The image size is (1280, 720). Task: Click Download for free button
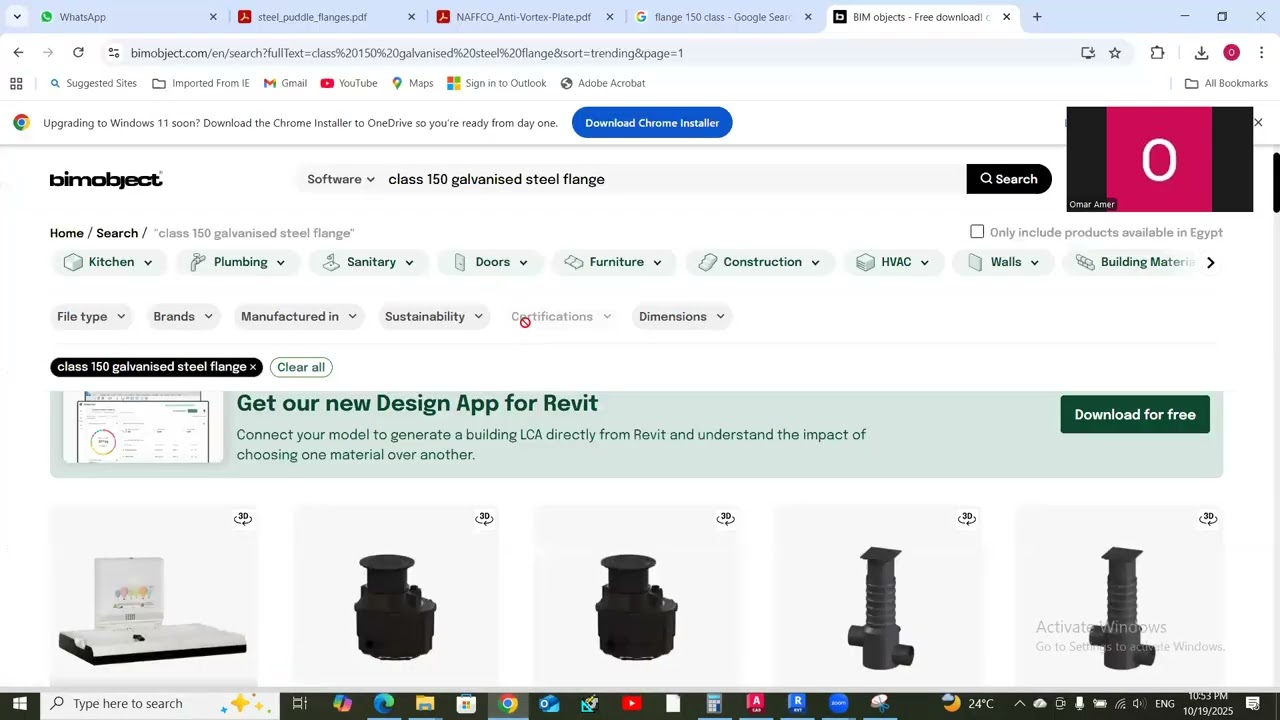pyautogui.click(x=1135, y=414)
